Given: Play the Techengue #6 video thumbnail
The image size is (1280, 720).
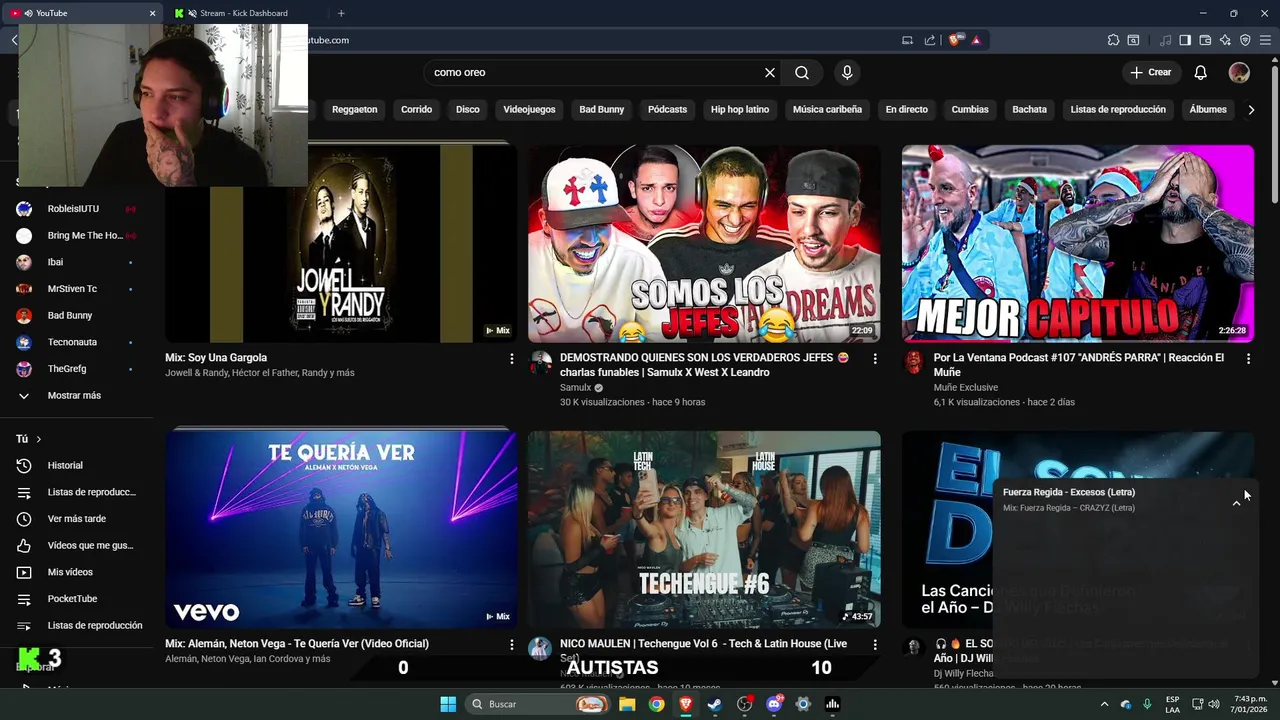Looking at the screenshot, I should tap(704, 530).
